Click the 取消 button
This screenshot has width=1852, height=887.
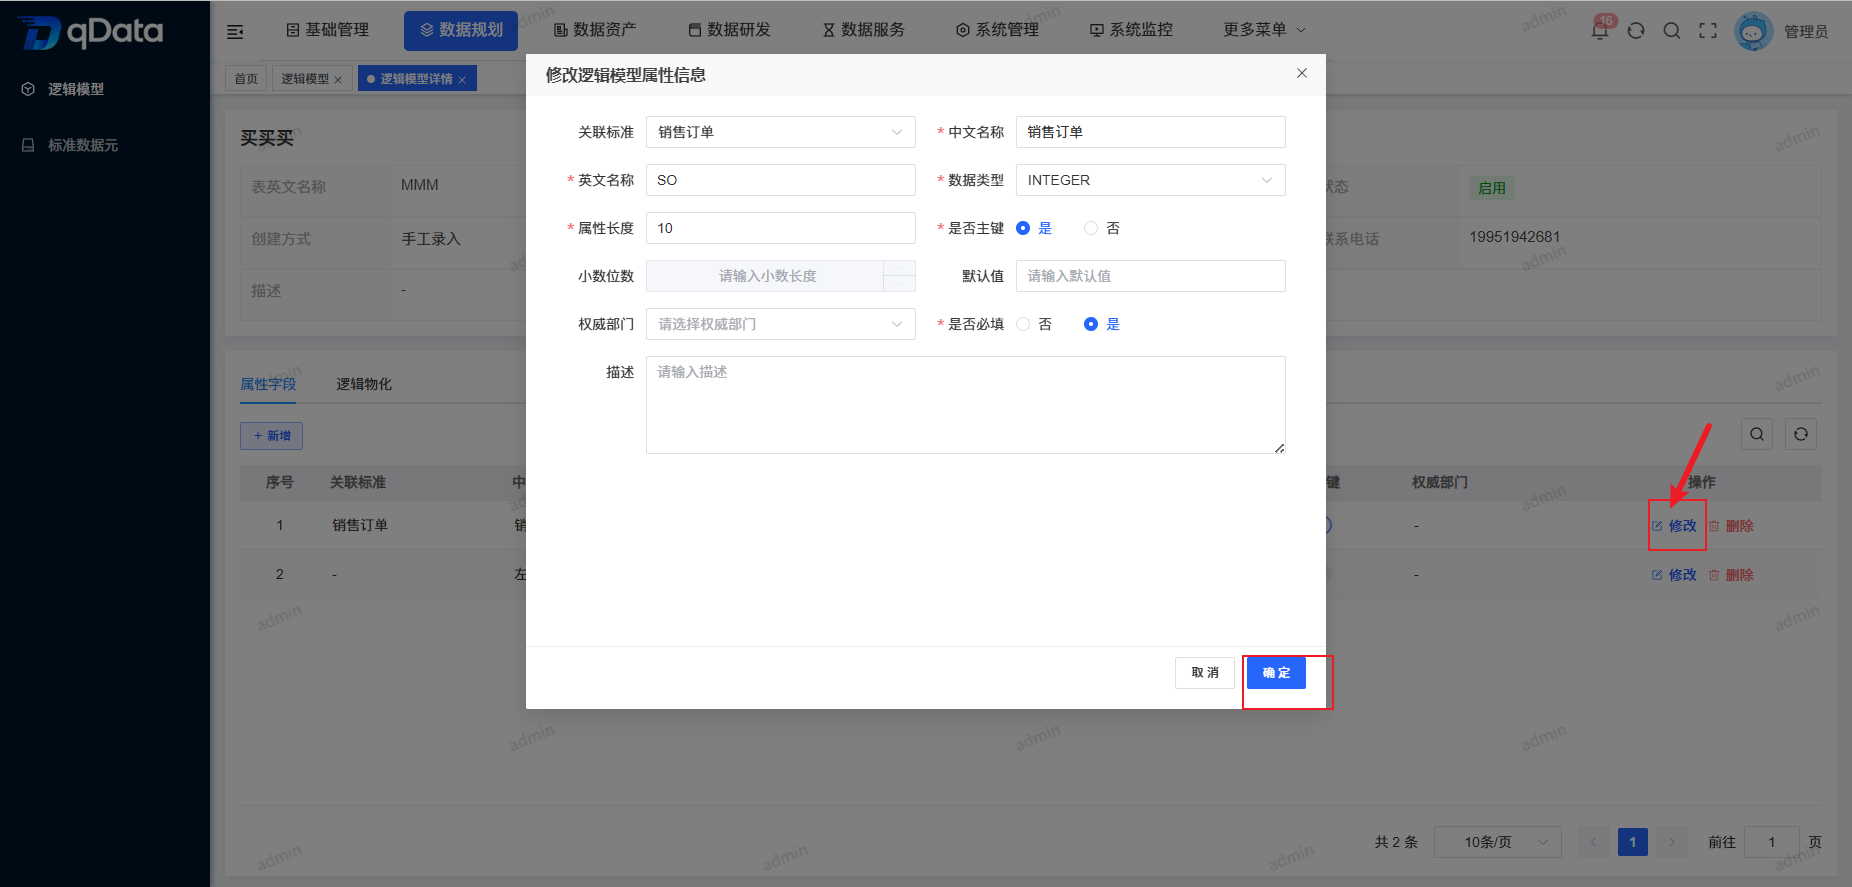click(1205, 672)
